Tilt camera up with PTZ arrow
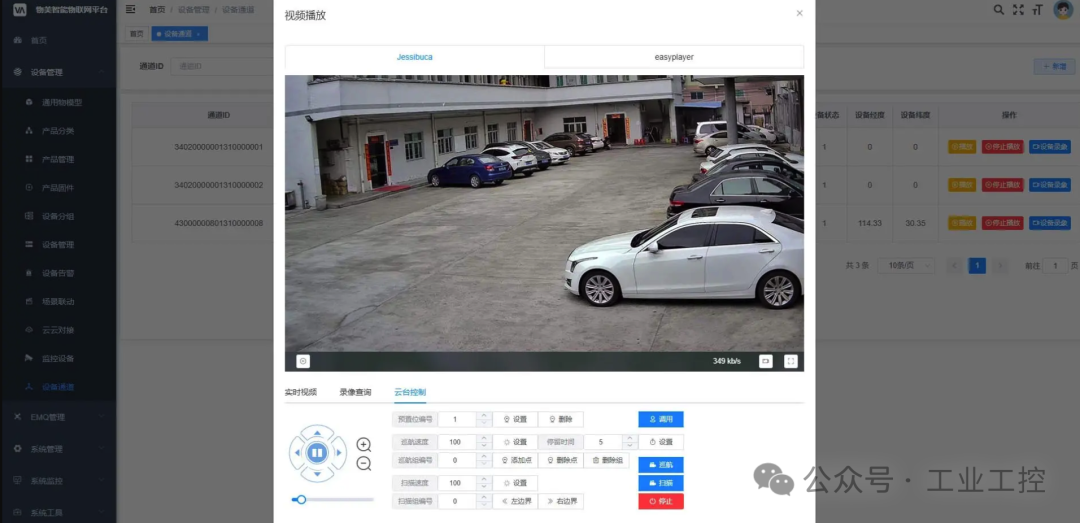The width and height of the screenshot is (1080, 523). coord(317,433)
